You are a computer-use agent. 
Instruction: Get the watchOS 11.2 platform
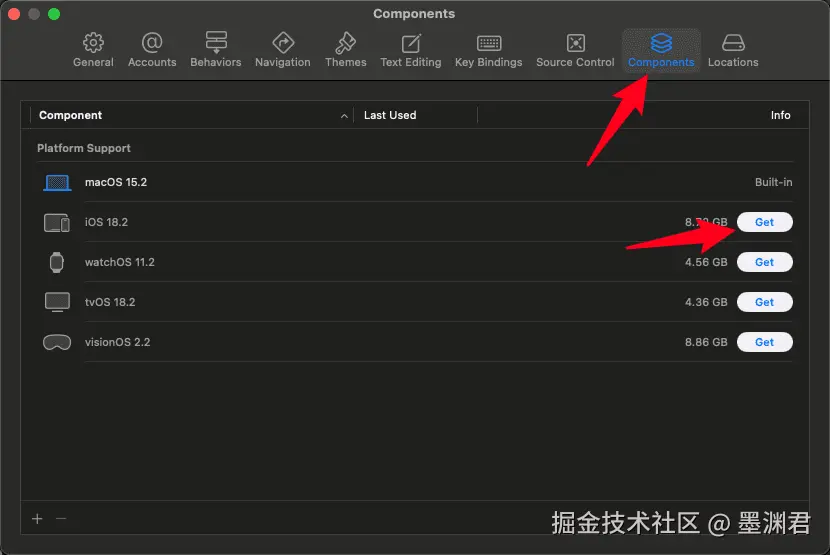pyautogui.click(x=764, y=262)
